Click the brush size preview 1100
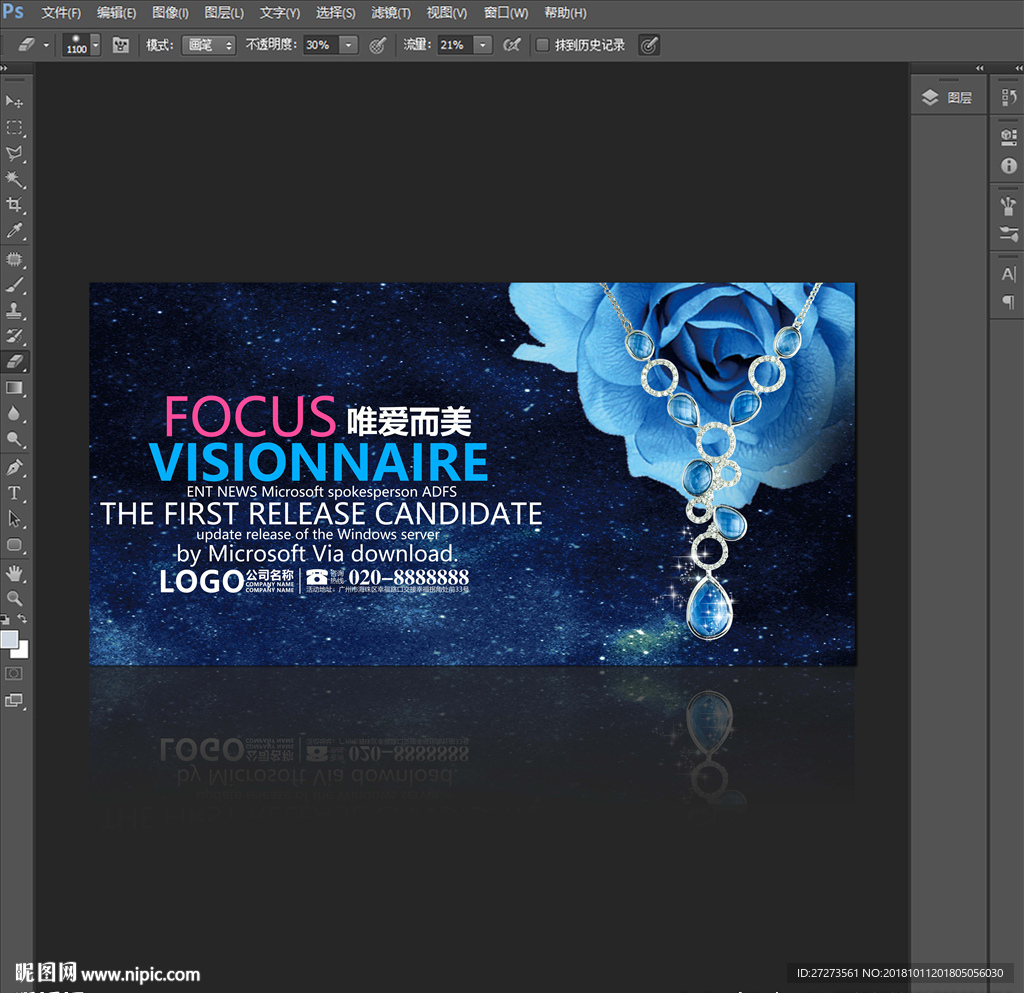 pos(76,45)
